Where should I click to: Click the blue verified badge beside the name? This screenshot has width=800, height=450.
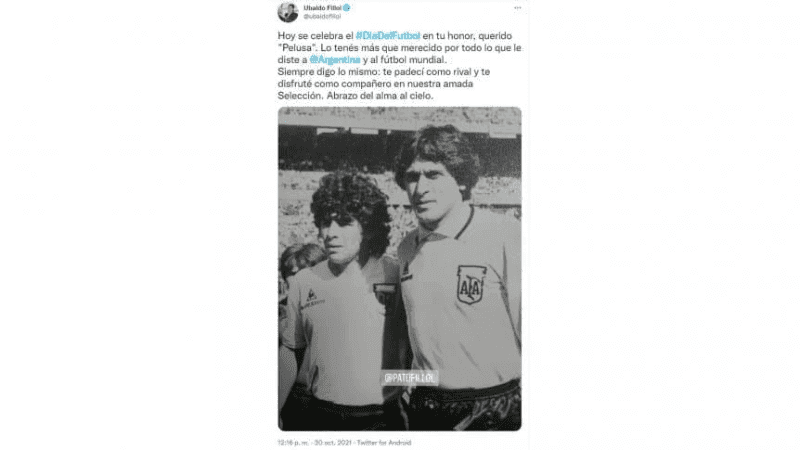click(x=346, y=8)
